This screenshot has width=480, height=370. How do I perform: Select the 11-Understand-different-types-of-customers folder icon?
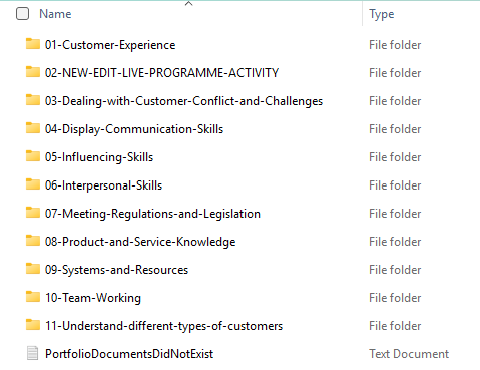(x=33, y=325)
